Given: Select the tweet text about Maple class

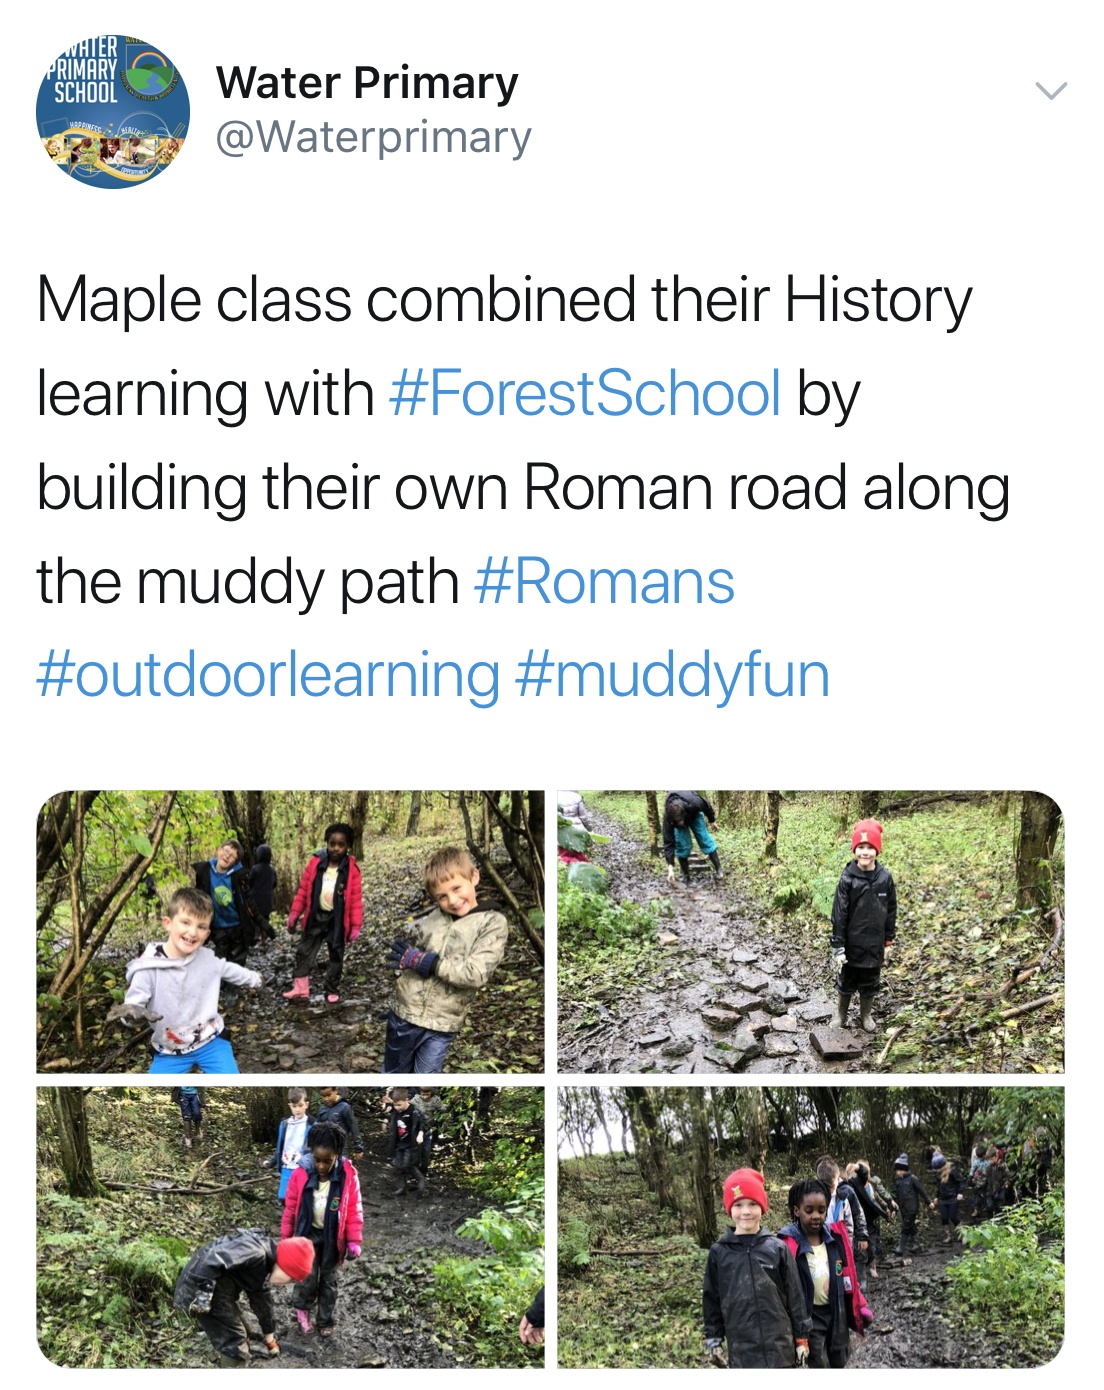Looking at the screenshot, I should pos(523,487).
